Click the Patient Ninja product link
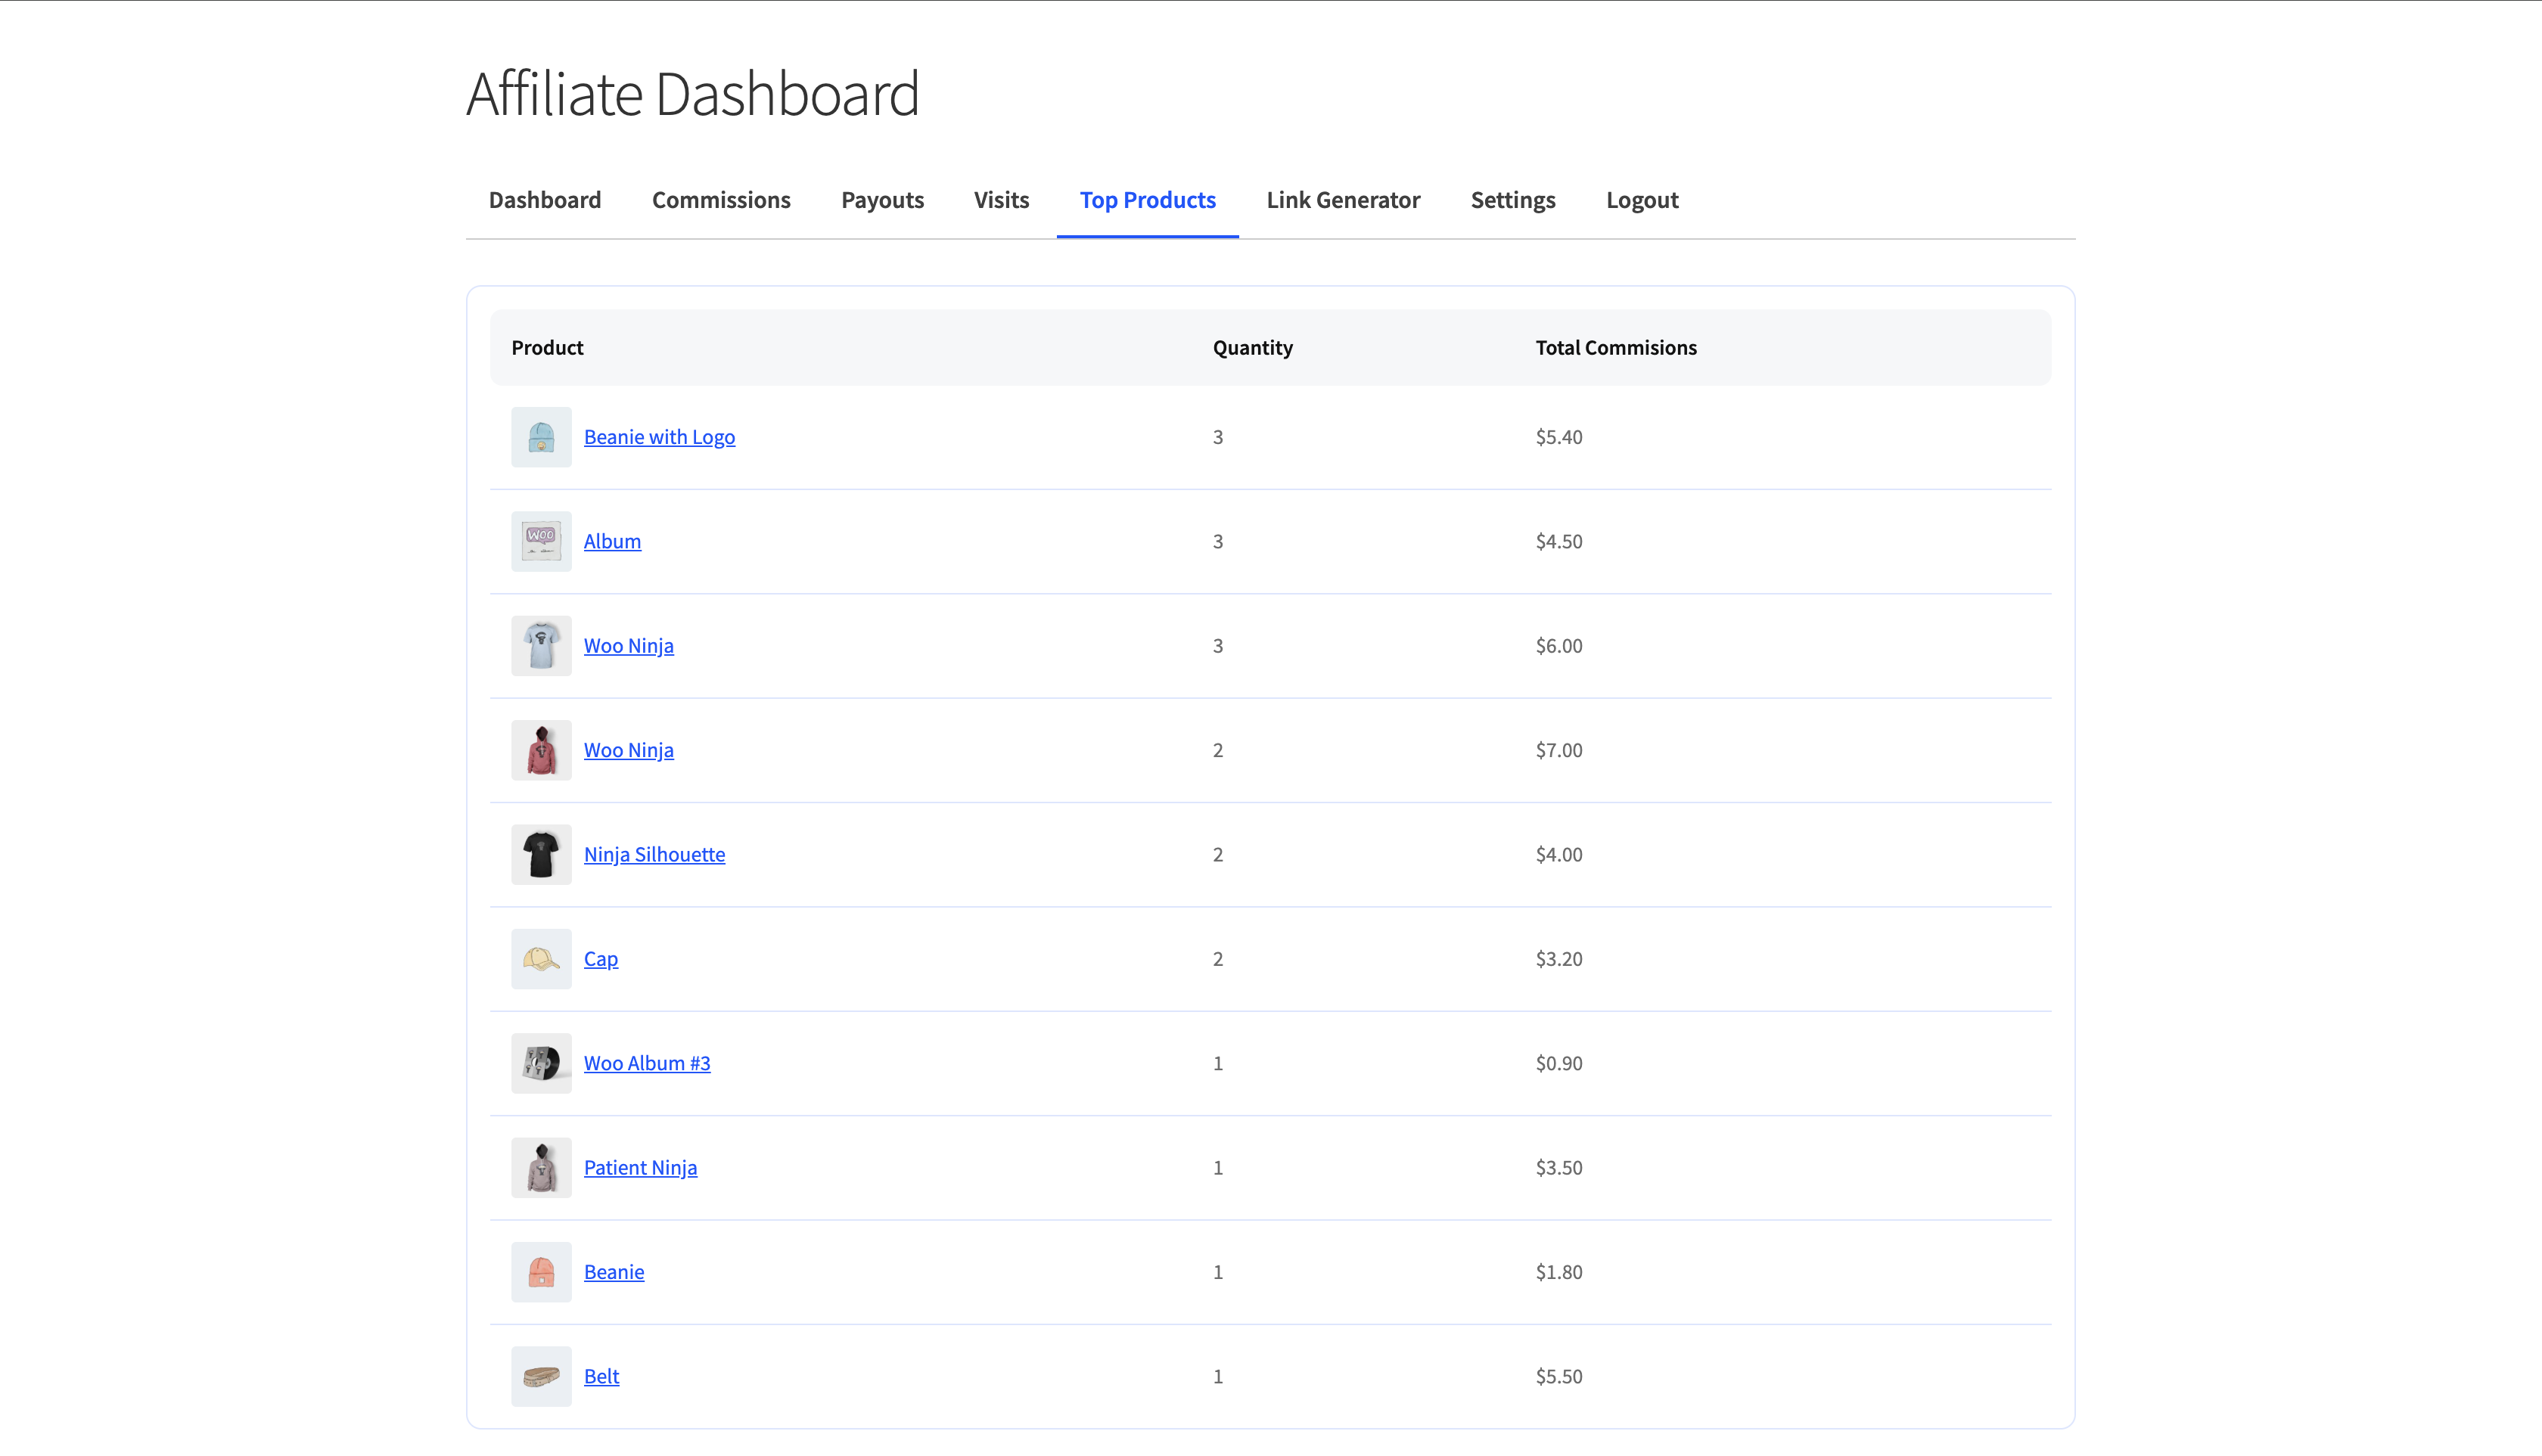 point(640,1166)
